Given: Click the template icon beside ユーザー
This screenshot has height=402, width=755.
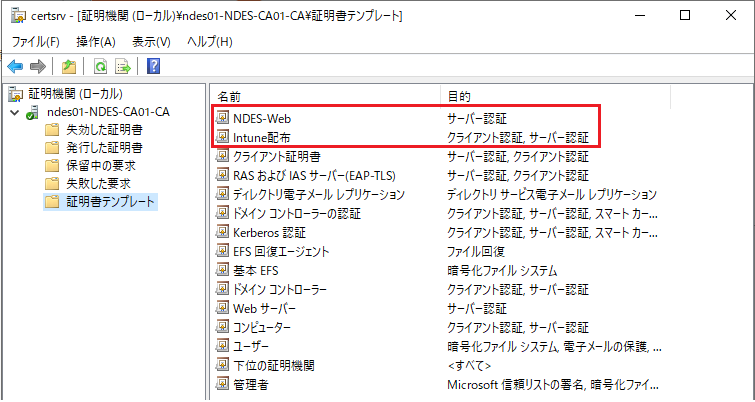Looking at the screenshot, I should pos(222,346).
